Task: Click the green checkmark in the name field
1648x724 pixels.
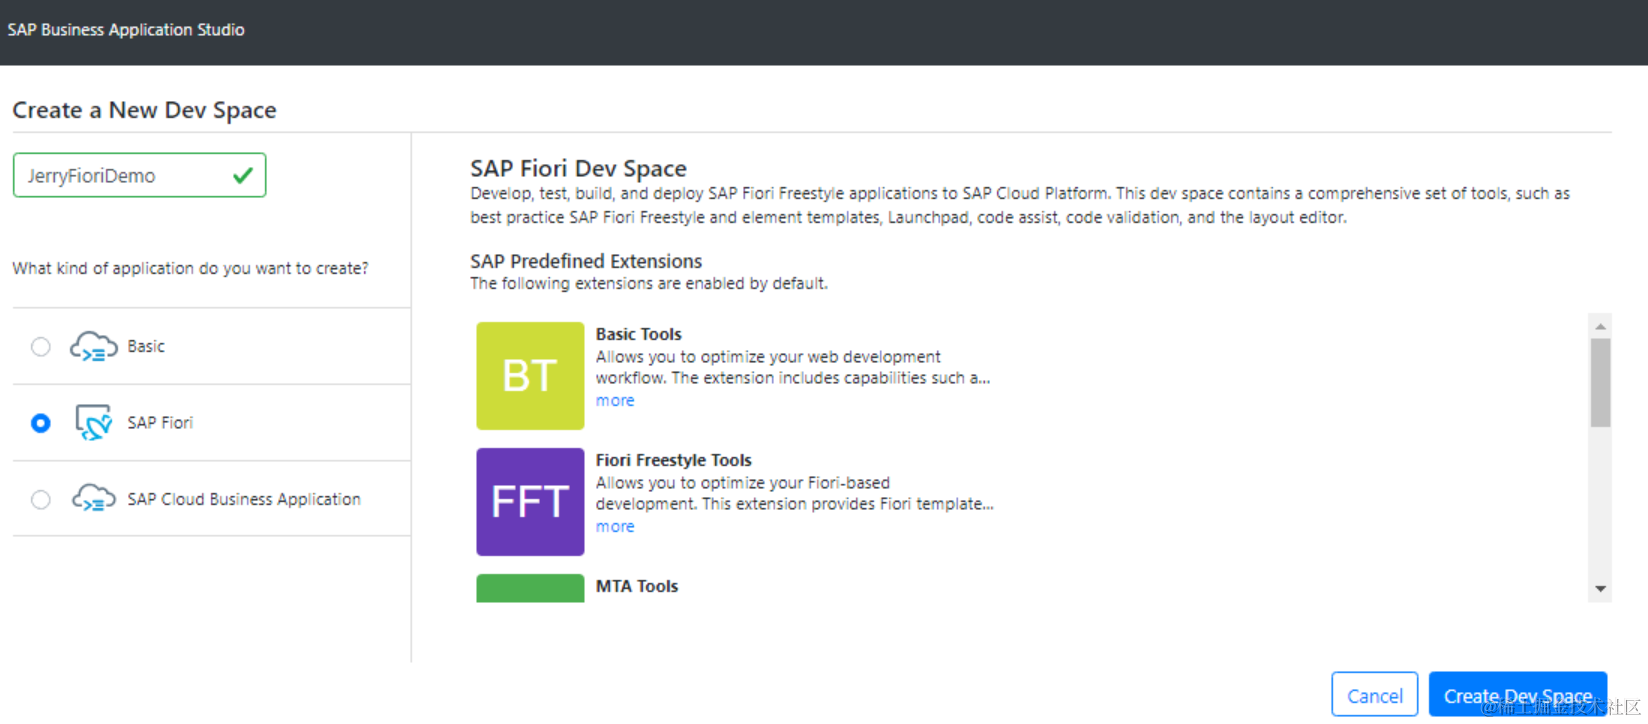Action: tap(242, 176)
